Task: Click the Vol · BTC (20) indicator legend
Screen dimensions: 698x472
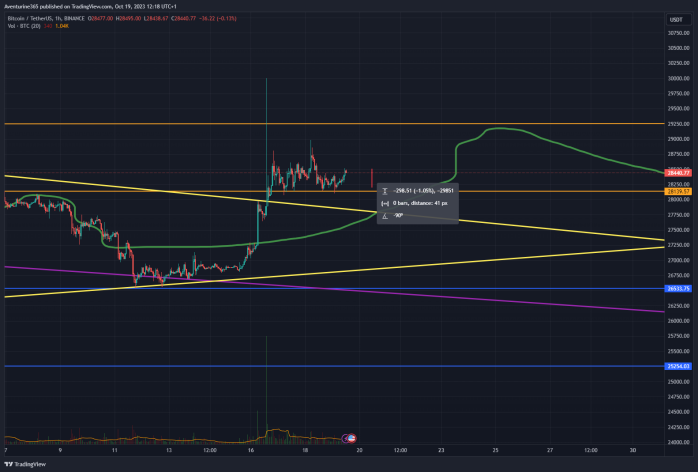Action: pos(24,26)
